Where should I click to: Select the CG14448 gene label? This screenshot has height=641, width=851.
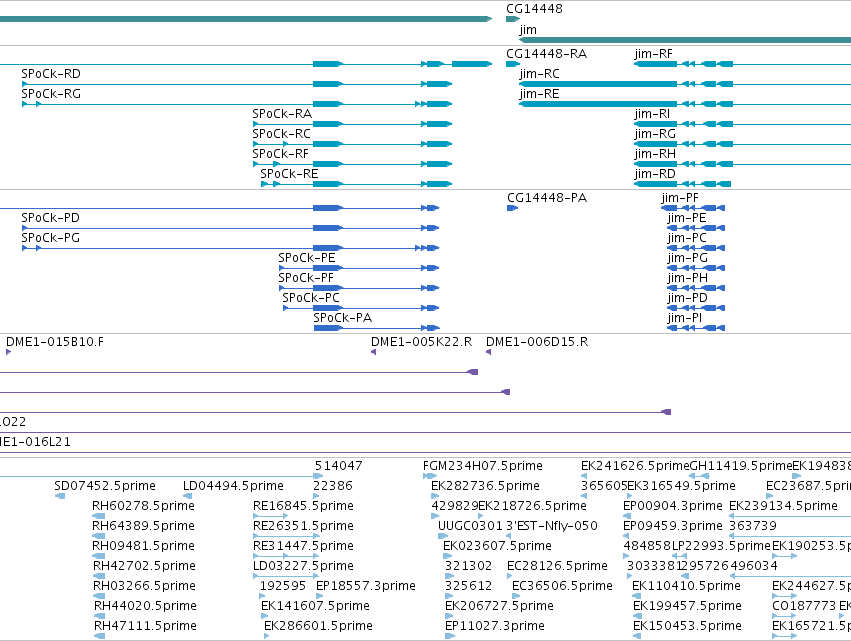(534, 9)
